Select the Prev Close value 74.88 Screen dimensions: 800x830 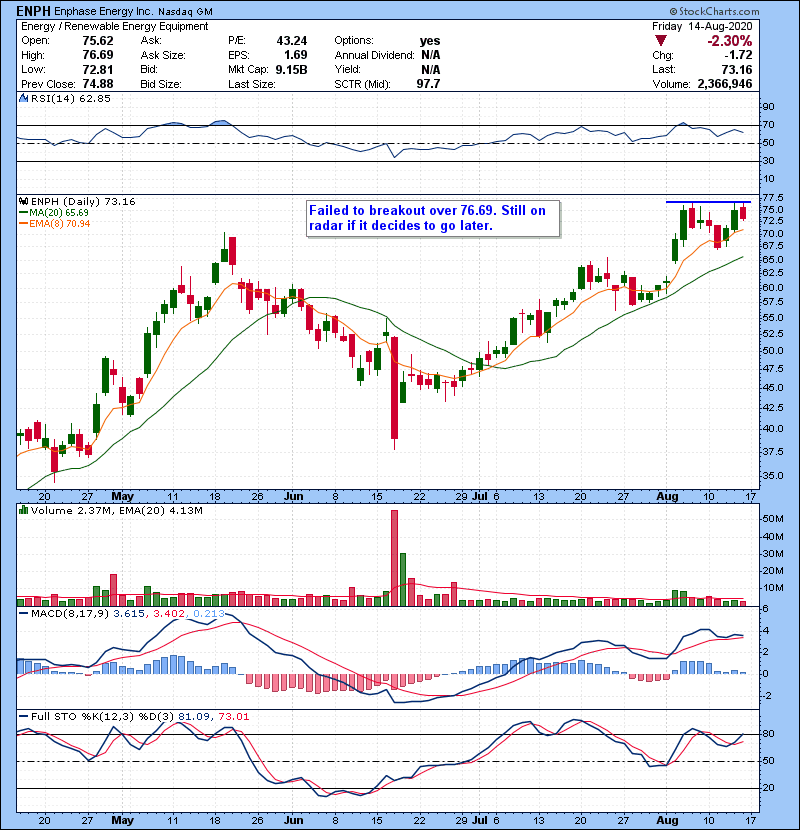pyautogui.click(x=98, y=84)
